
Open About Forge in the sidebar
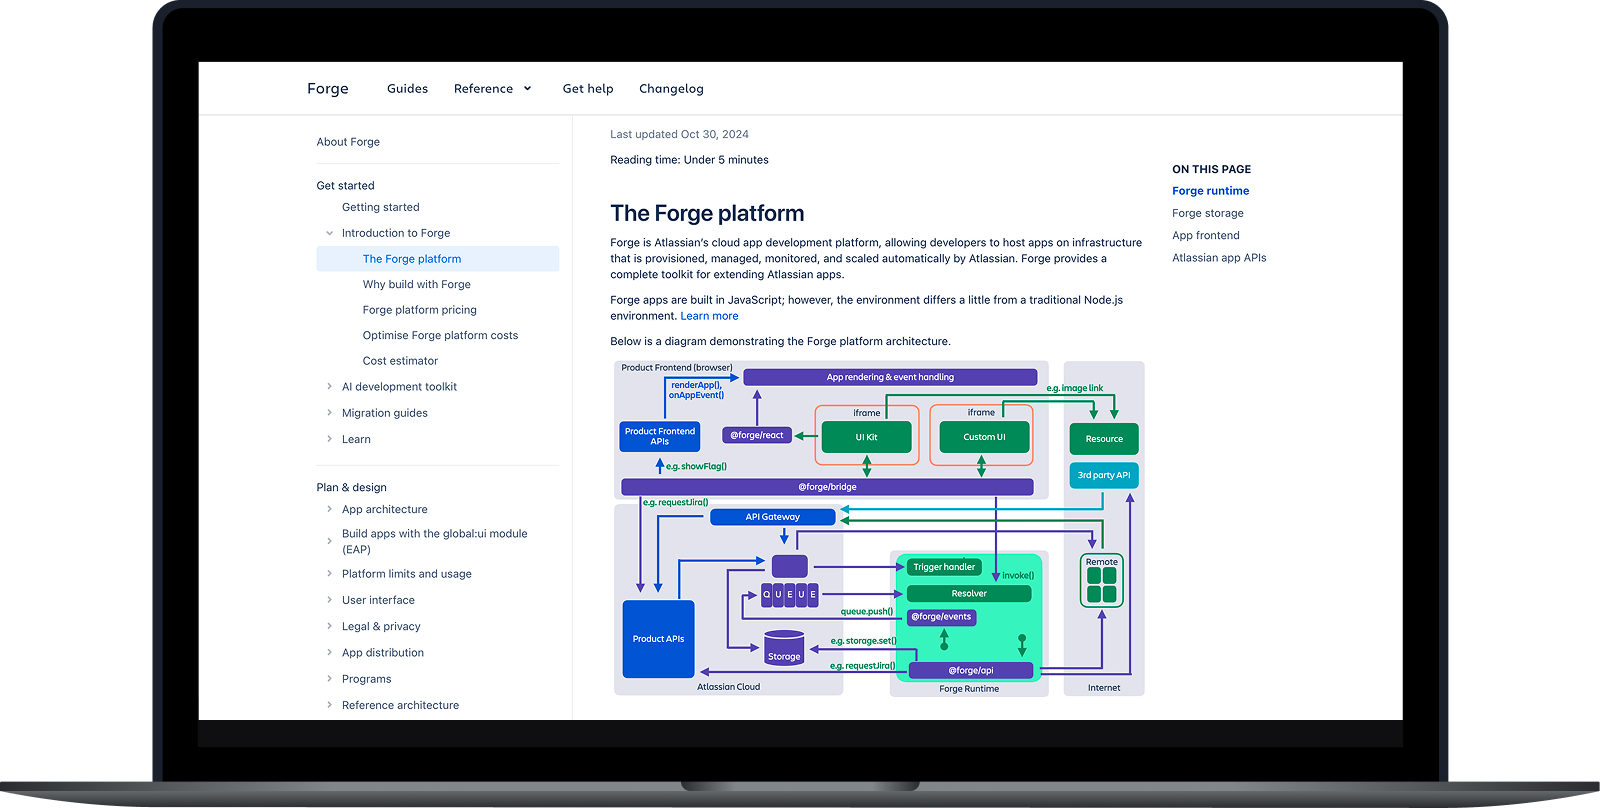coord(348,142)
